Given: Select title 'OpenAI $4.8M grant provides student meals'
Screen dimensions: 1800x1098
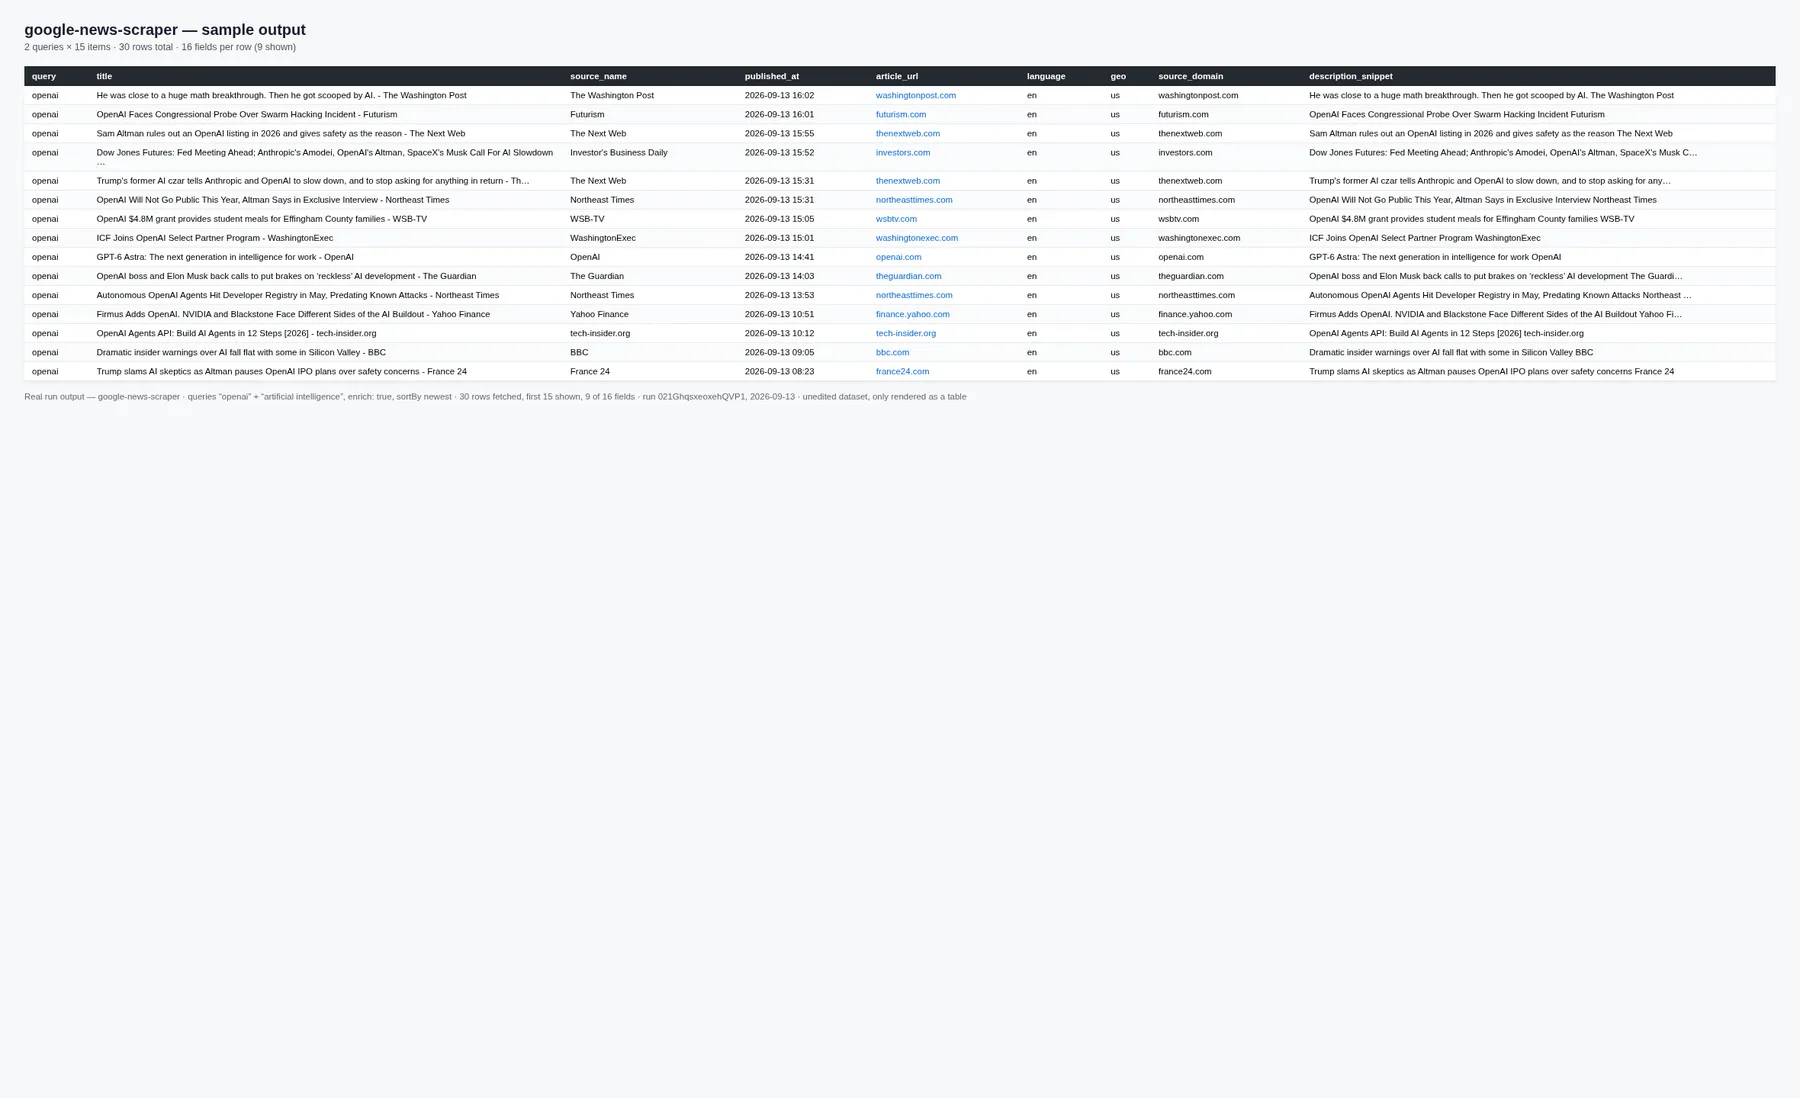Looking at the screenshot, I should 262,219.
